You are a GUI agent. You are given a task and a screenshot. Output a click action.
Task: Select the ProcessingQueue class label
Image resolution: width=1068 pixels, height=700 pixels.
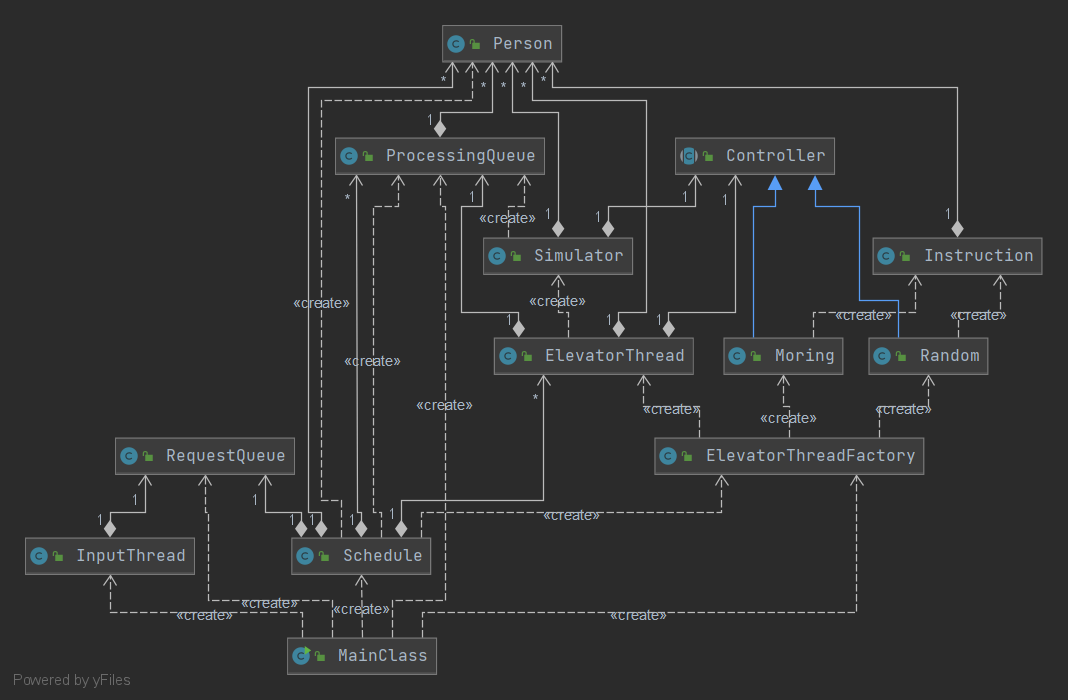point(460,155)
